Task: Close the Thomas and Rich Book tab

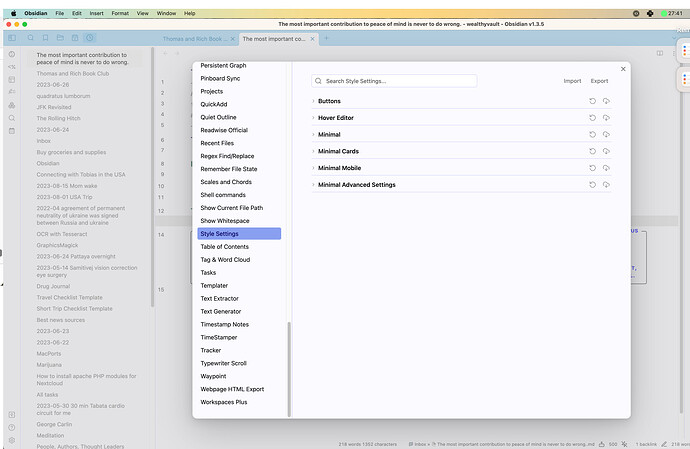Action: point(233,39)
